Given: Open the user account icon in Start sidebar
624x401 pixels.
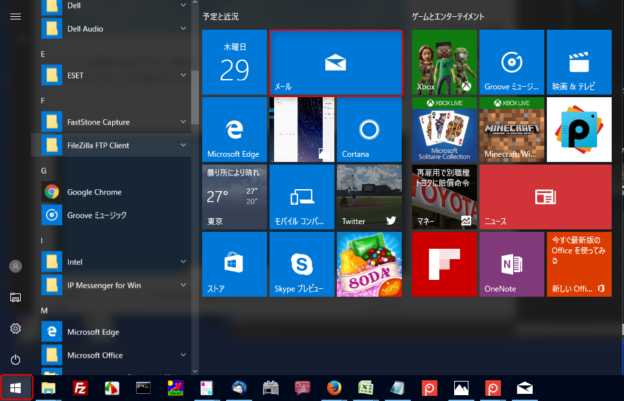Looking at the screenshot, I should [x=16, y=266].
